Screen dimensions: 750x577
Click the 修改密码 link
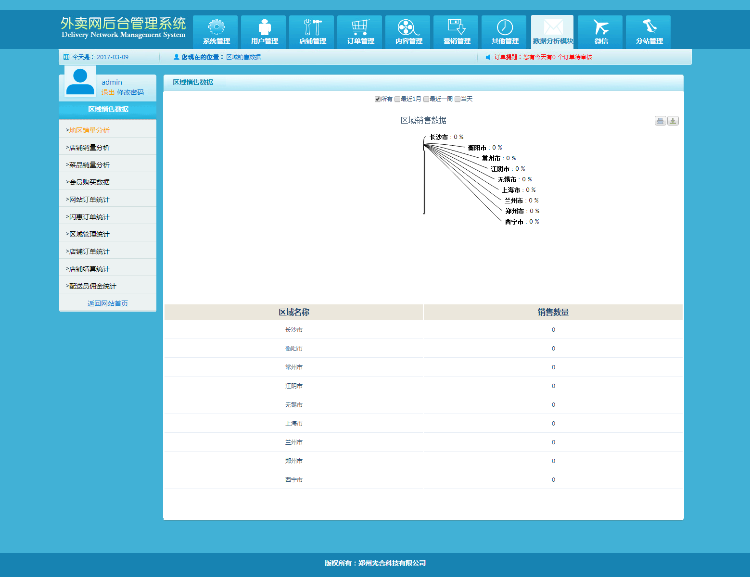(130, 92)
